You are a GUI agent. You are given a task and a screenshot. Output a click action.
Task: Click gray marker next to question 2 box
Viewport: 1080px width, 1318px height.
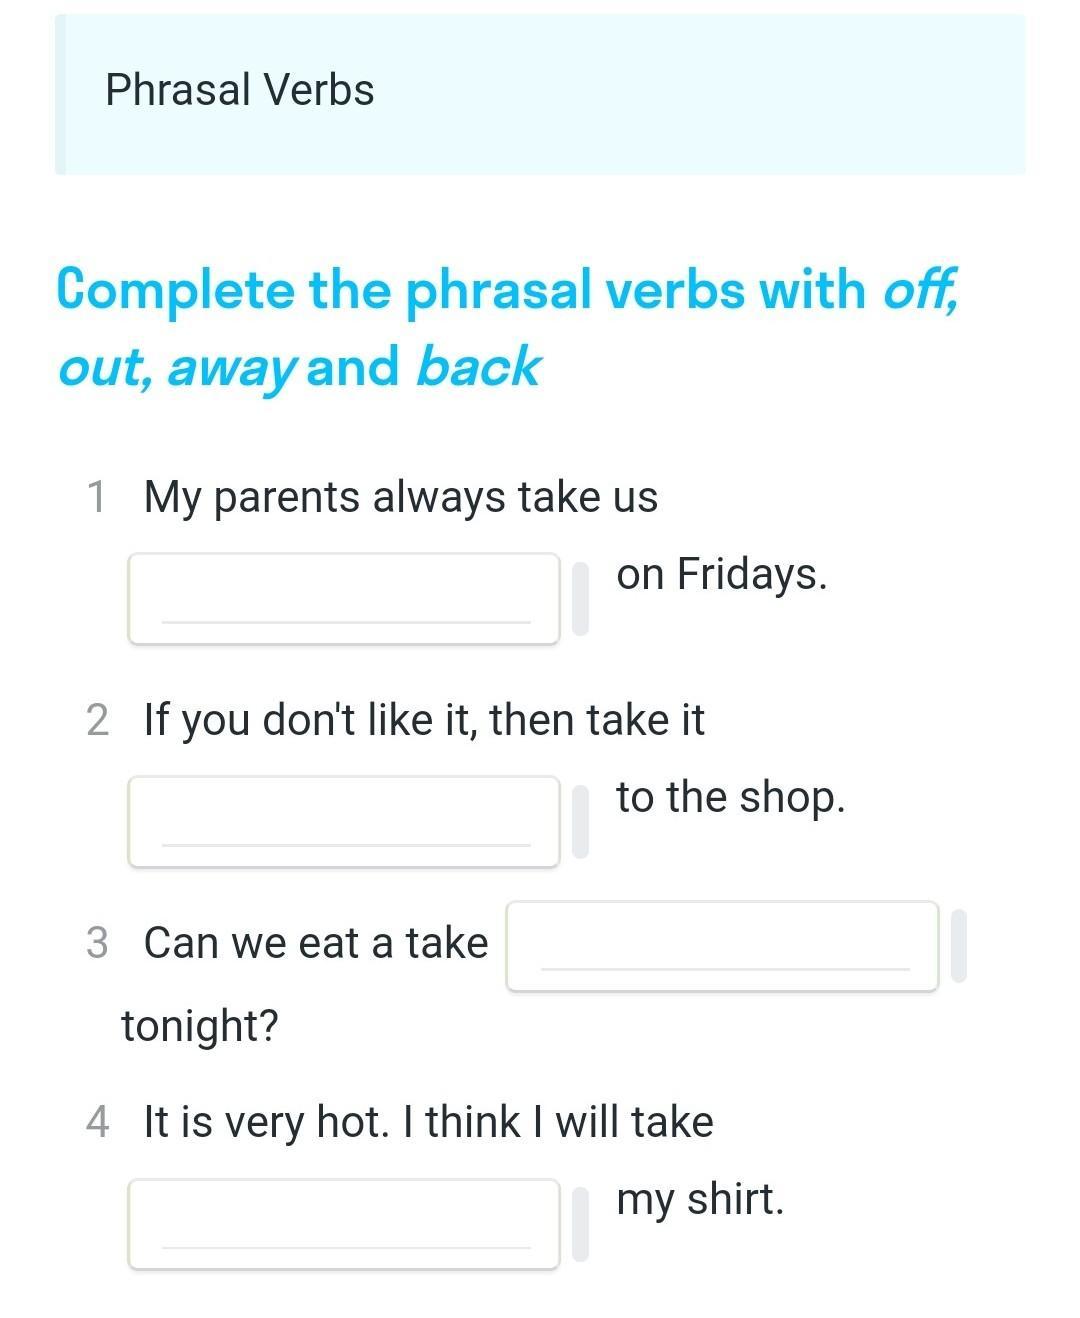pos(580,821)
